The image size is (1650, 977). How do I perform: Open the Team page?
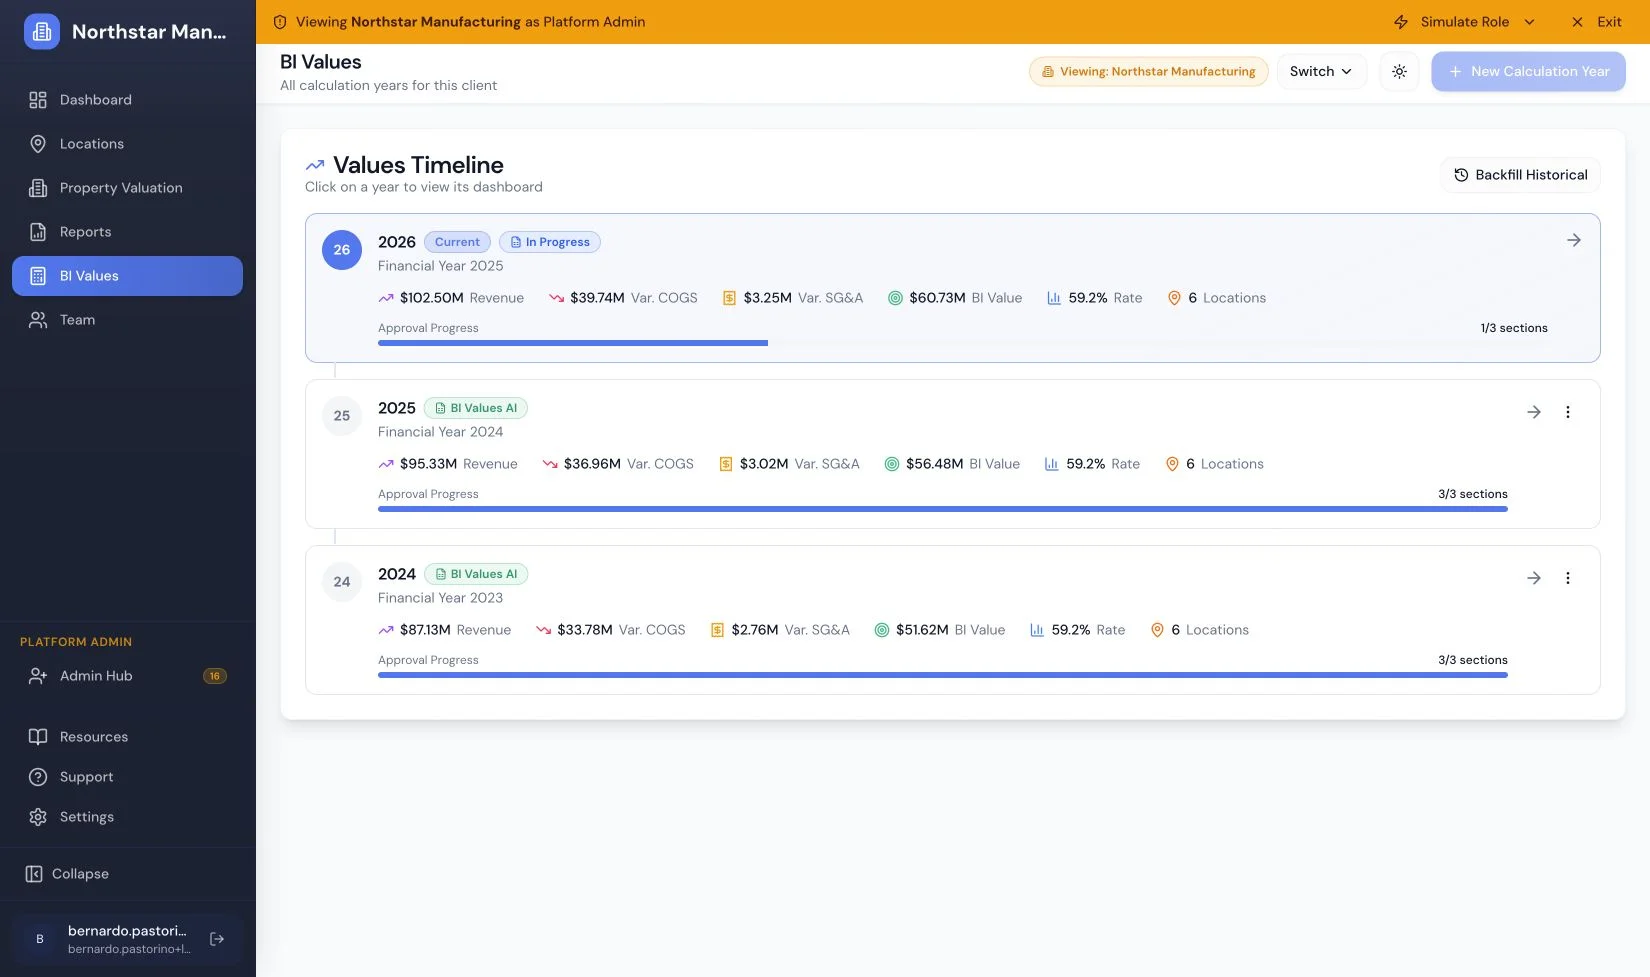(x=127, y=320)
